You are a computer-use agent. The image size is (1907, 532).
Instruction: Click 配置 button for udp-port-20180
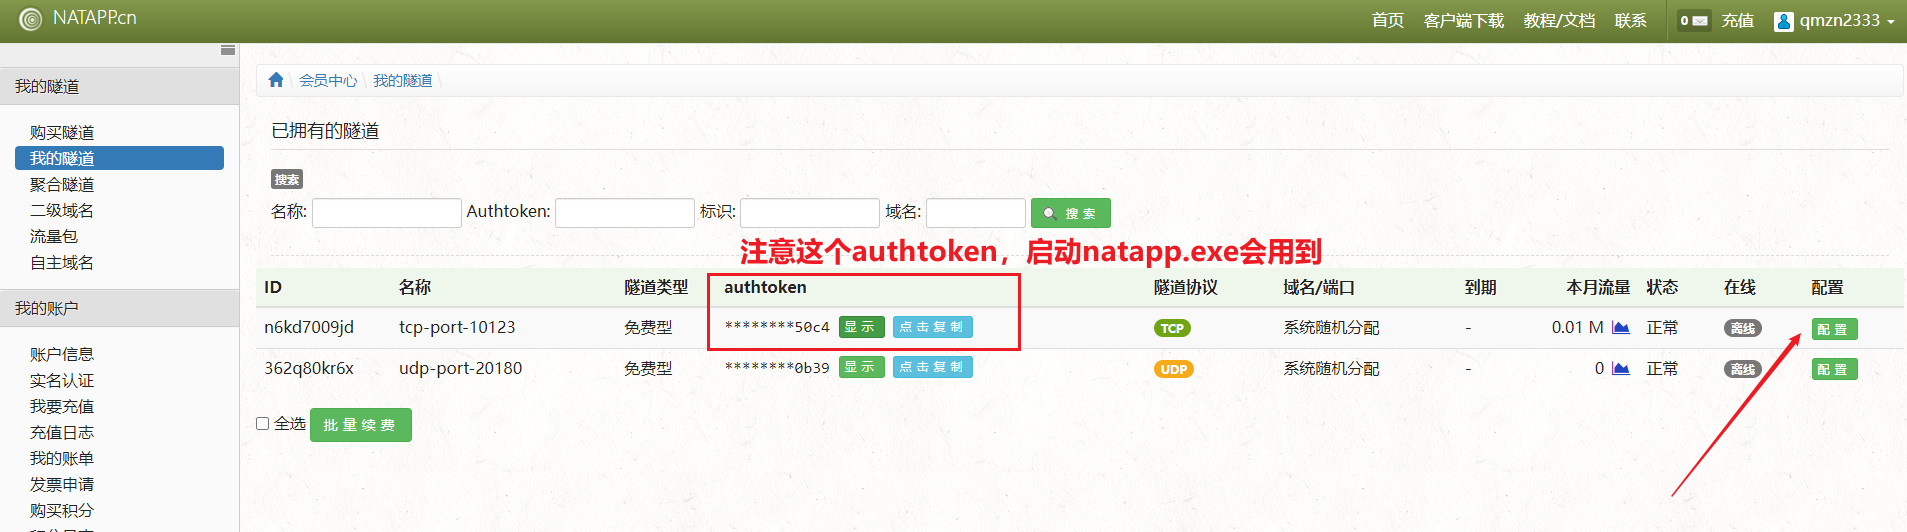1834,369
